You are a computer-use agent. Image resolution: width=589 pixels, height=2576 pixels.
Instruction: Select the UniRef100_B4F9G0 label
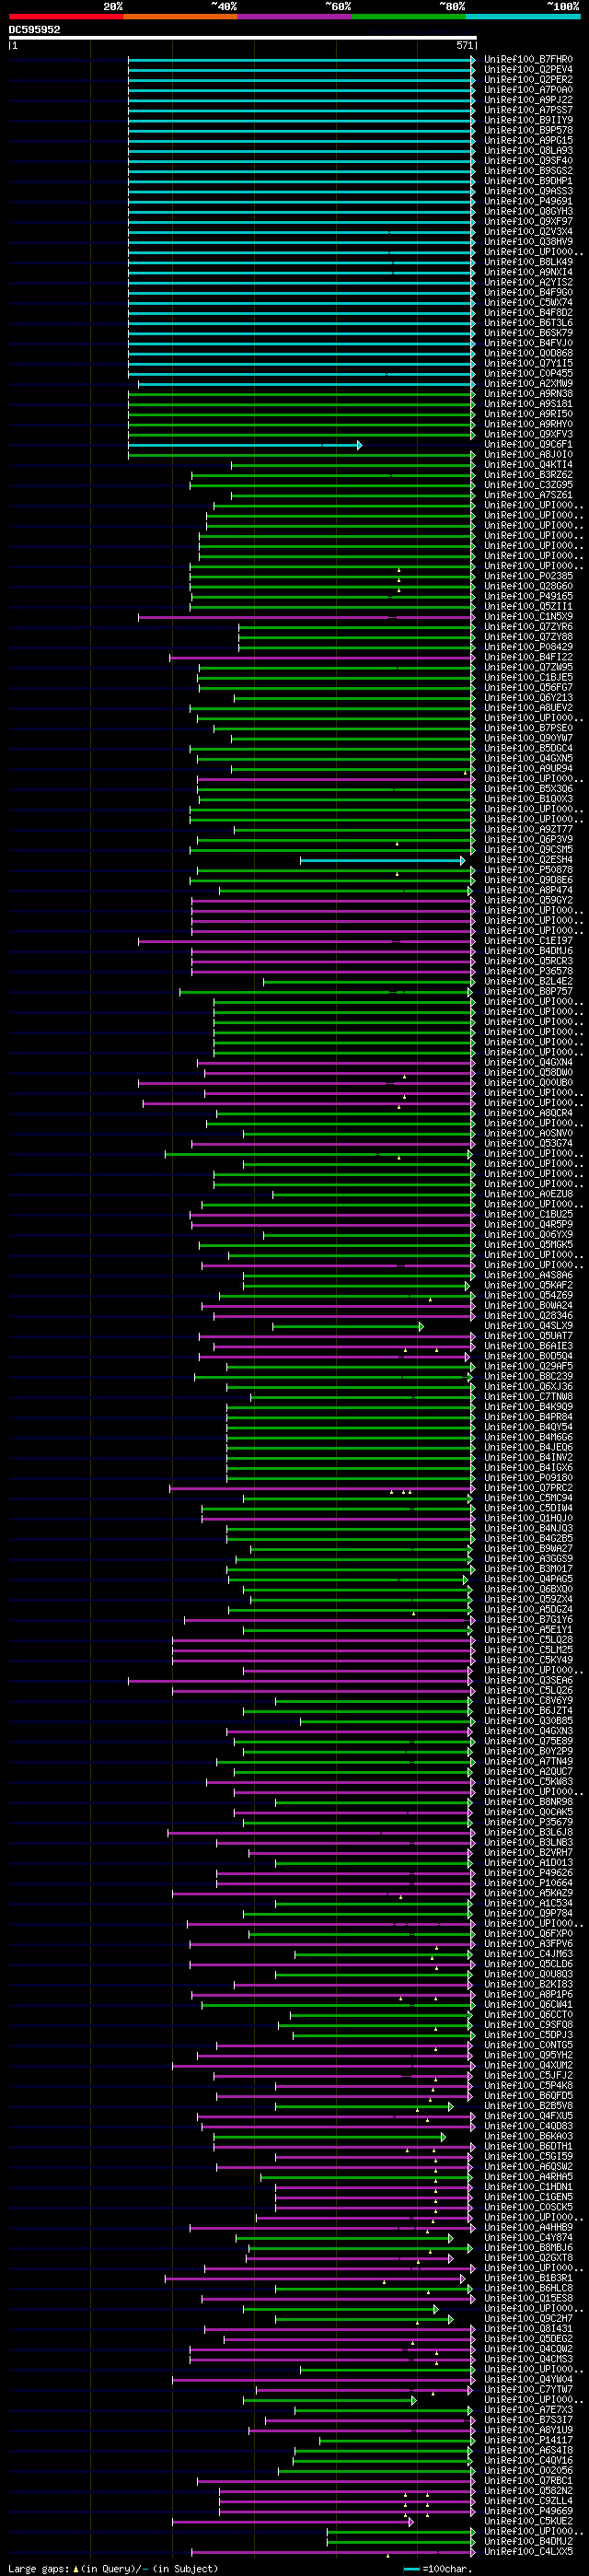point(529,293)
